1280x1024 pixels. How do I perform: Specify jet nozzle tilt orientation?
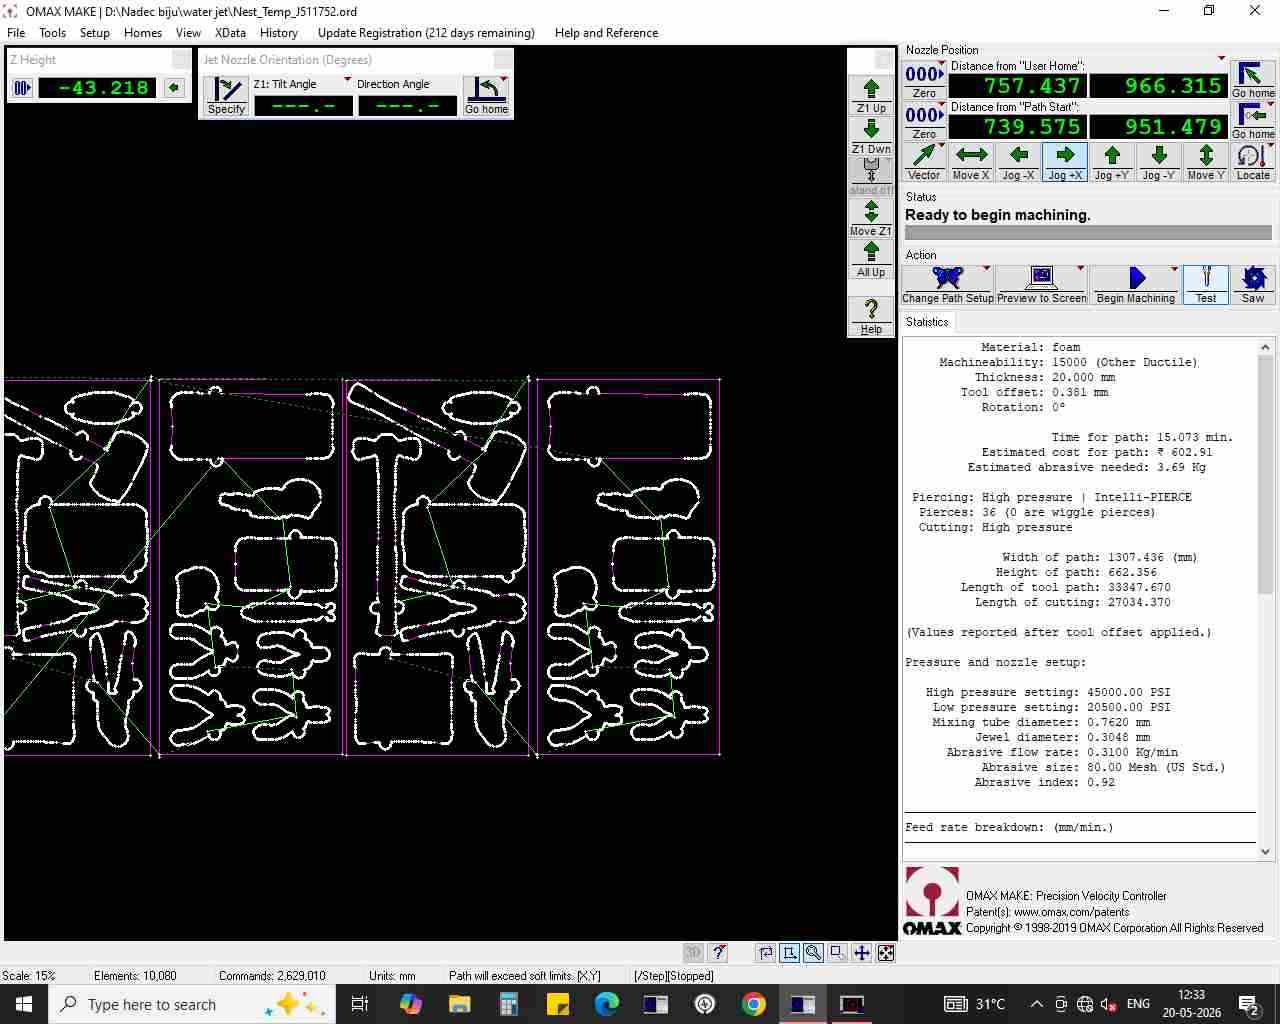(x=227, y=96)
